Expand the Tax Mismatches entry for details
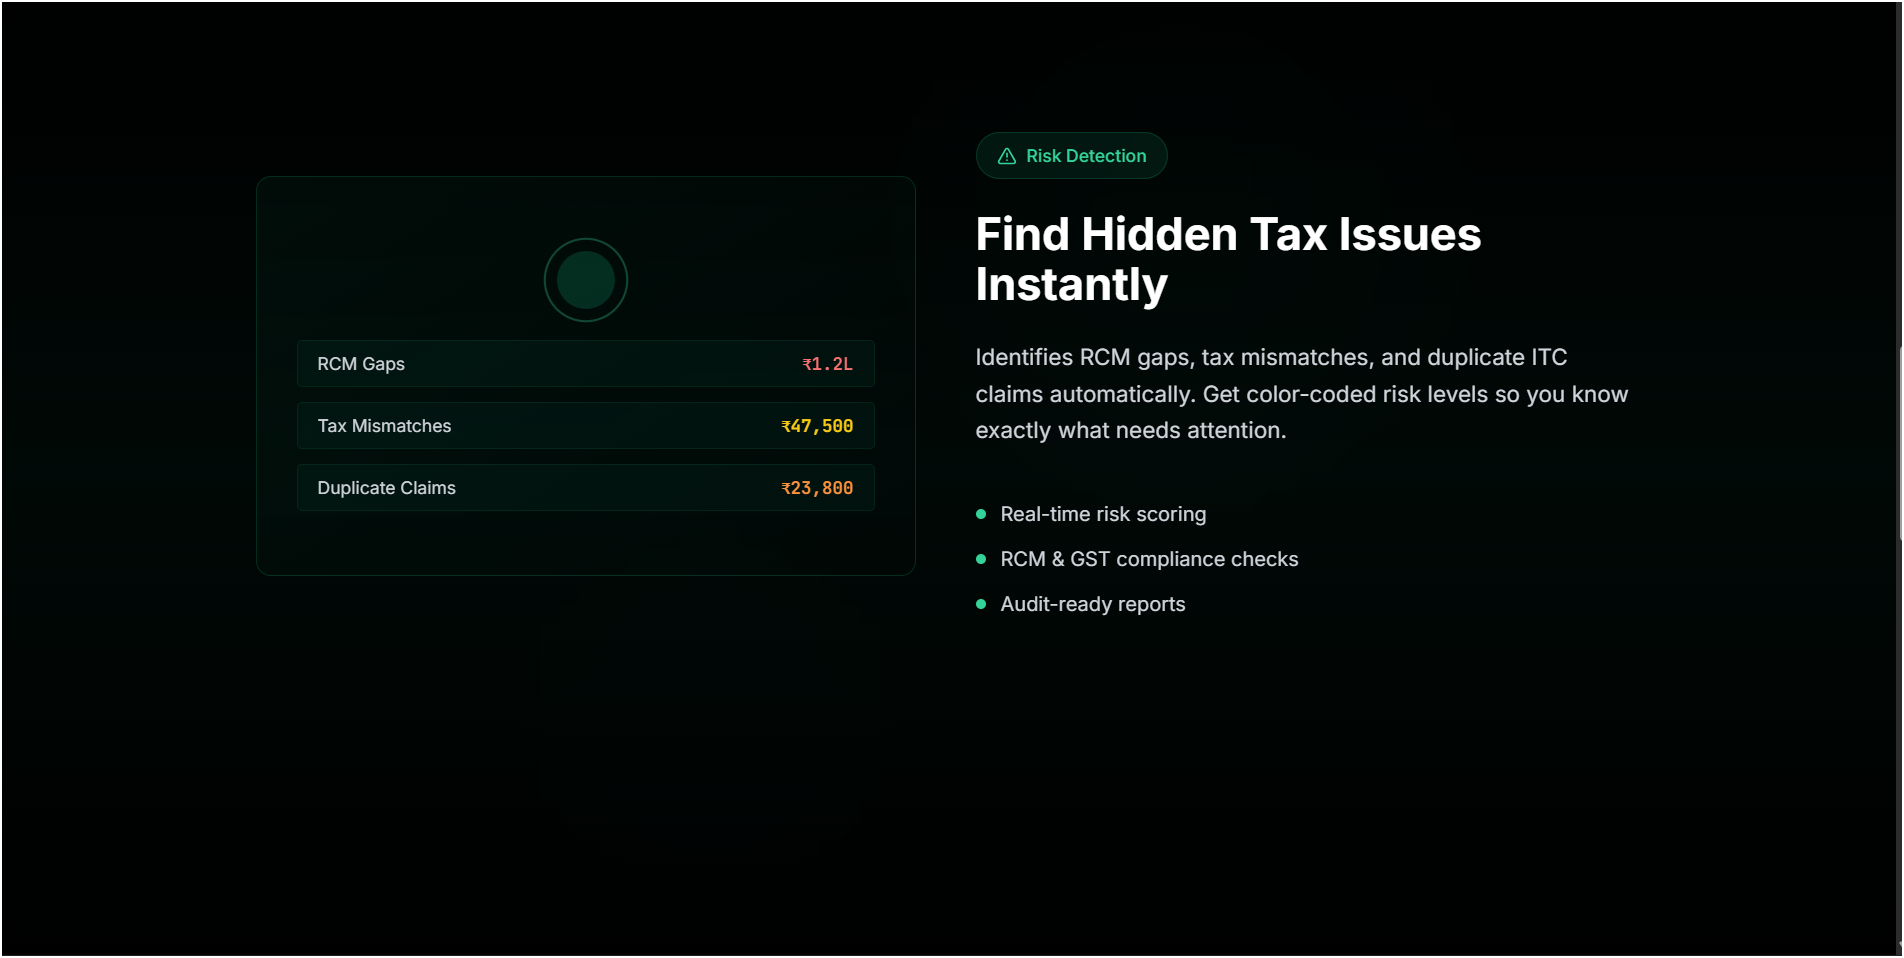Viewport: 1904px width, 958px height. point(585,425)
